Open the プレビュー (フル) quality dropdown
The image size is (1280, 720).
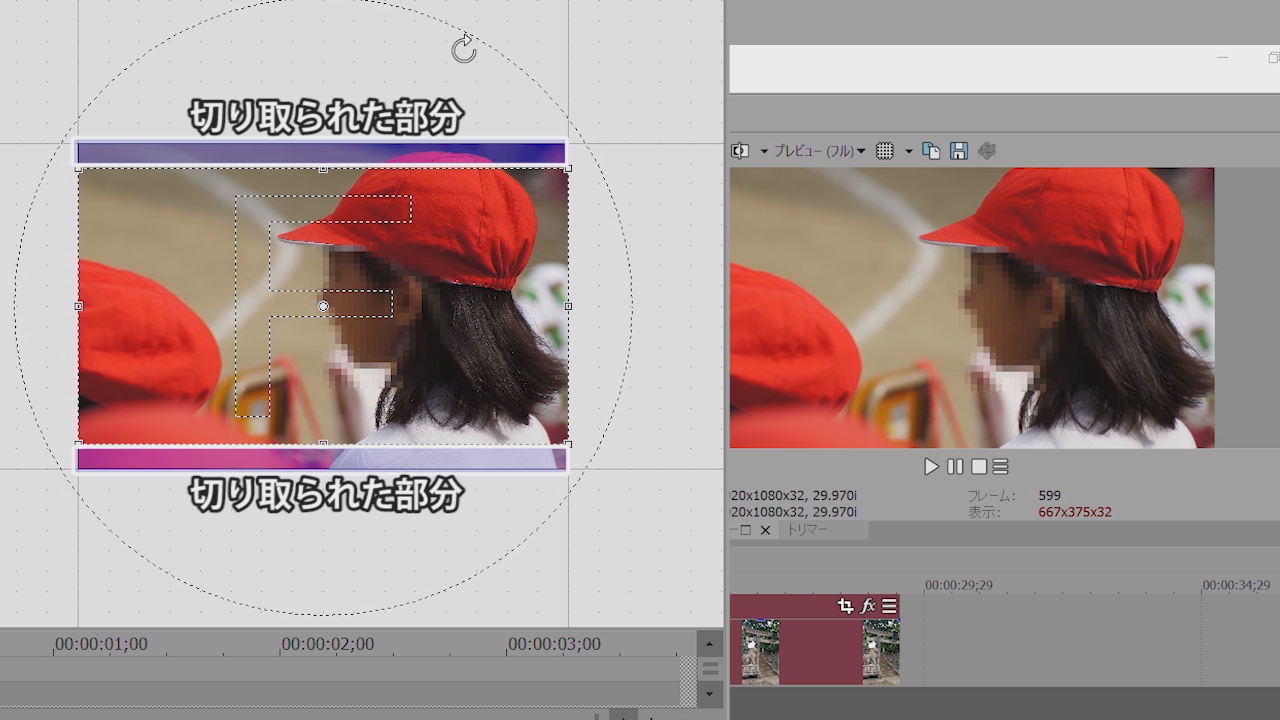pyautogui.click(x=820, y=151)
